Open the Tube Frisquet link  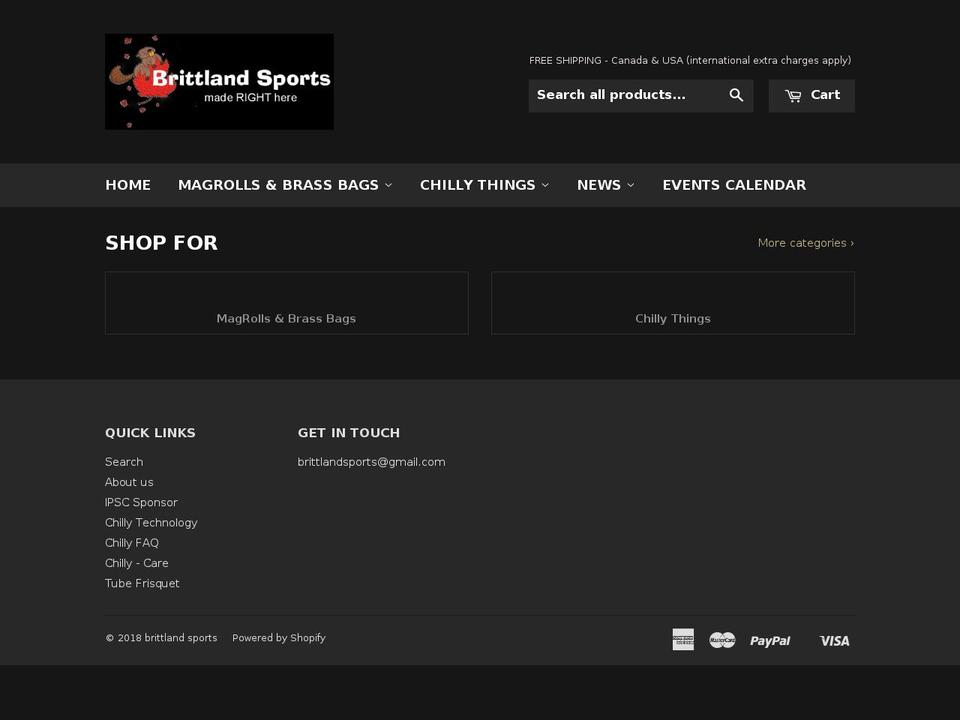click(x=142, y=583)
